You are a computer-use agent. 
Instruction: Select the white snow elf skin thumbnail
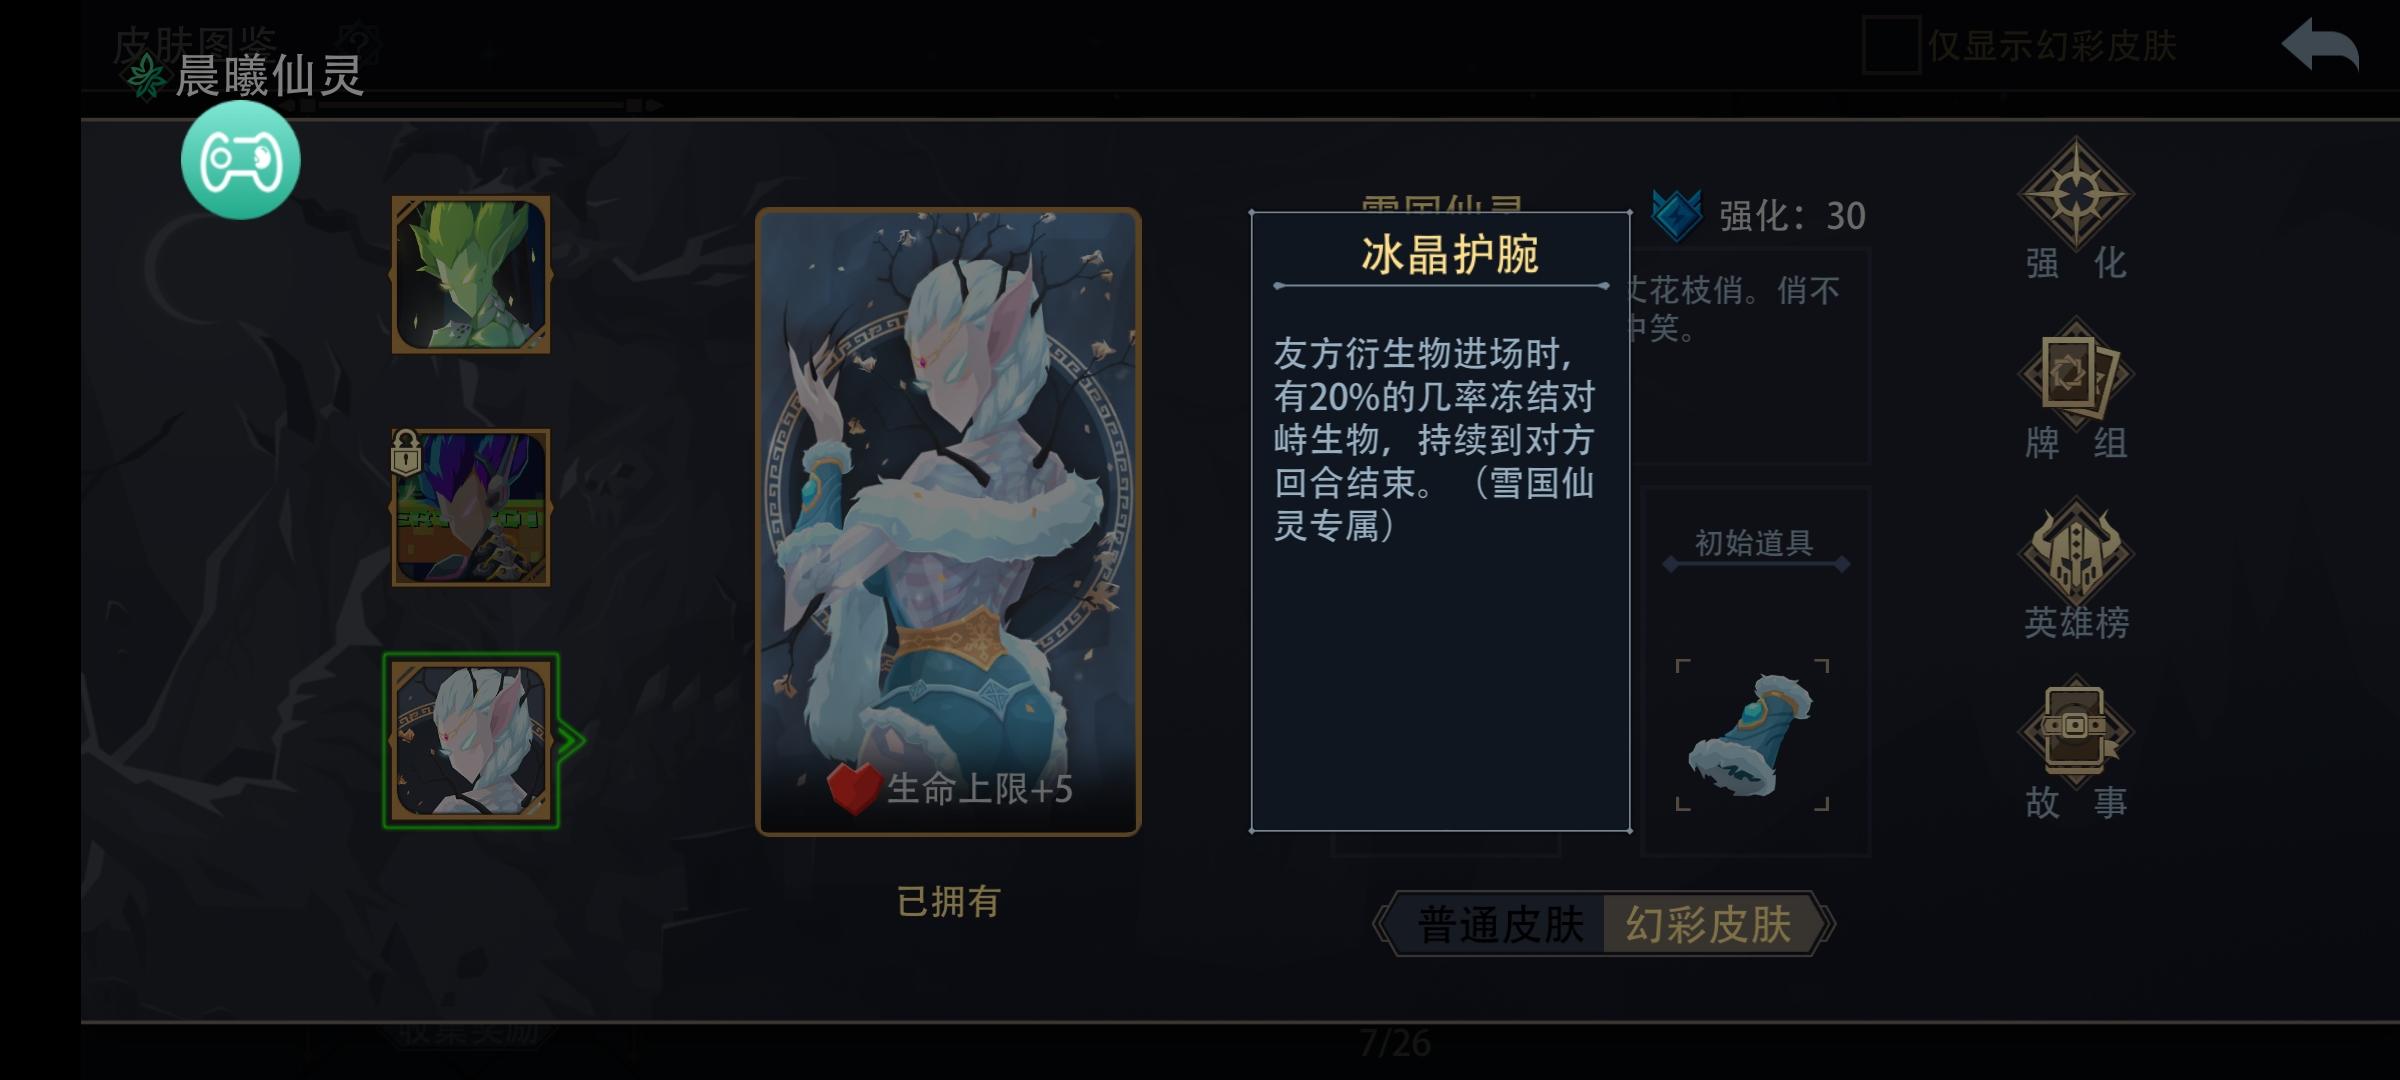click(x=471, y=741)
